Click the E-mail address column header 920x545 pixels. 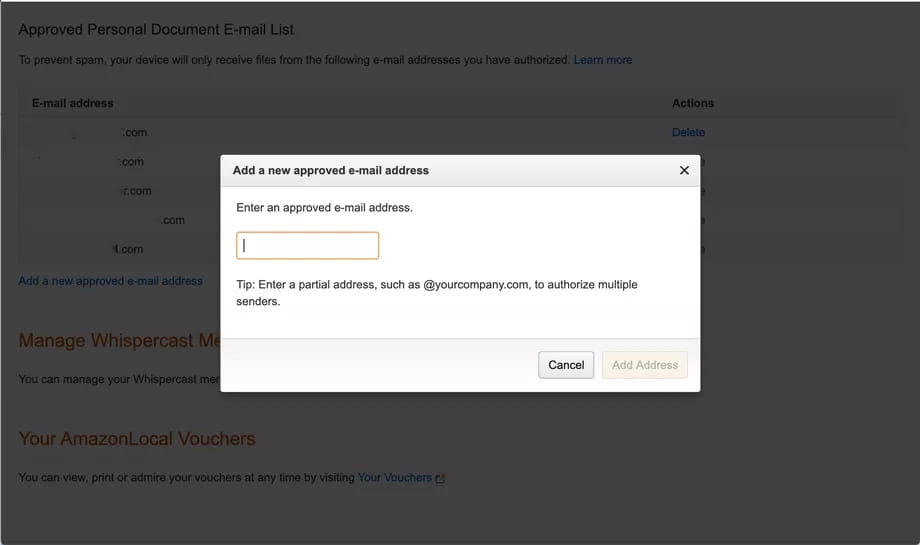click(73, 103)
